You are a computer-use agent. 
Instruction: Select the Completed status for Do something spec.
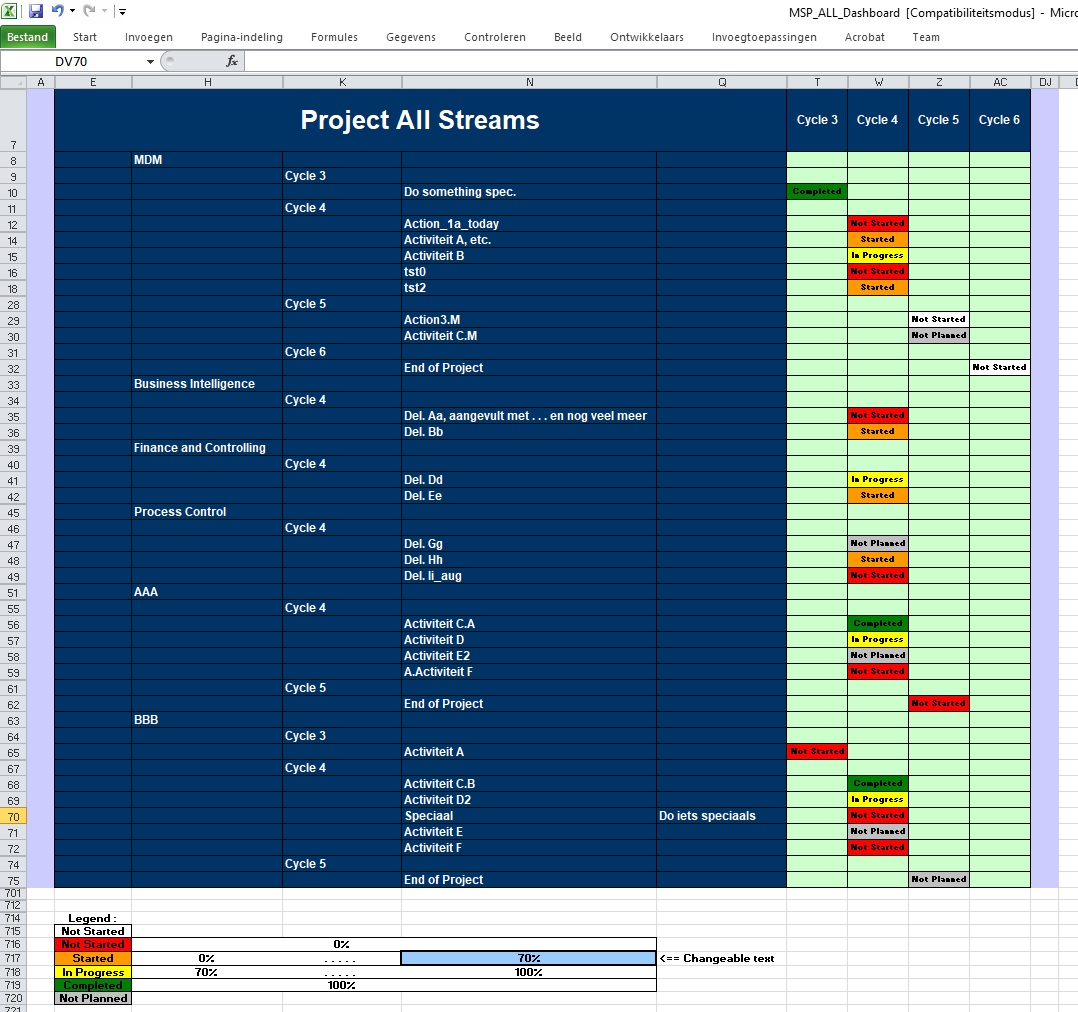pos(817,191)
